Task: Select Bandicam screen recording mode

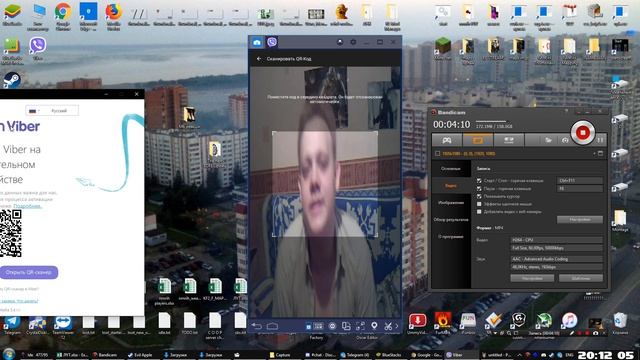Action: coord(478,140)
